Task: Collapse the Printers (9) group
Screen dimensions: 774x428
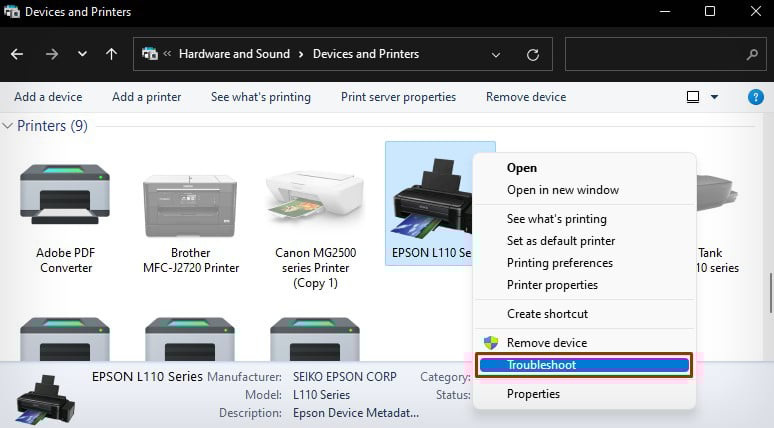Action: [x=7, y=126]
